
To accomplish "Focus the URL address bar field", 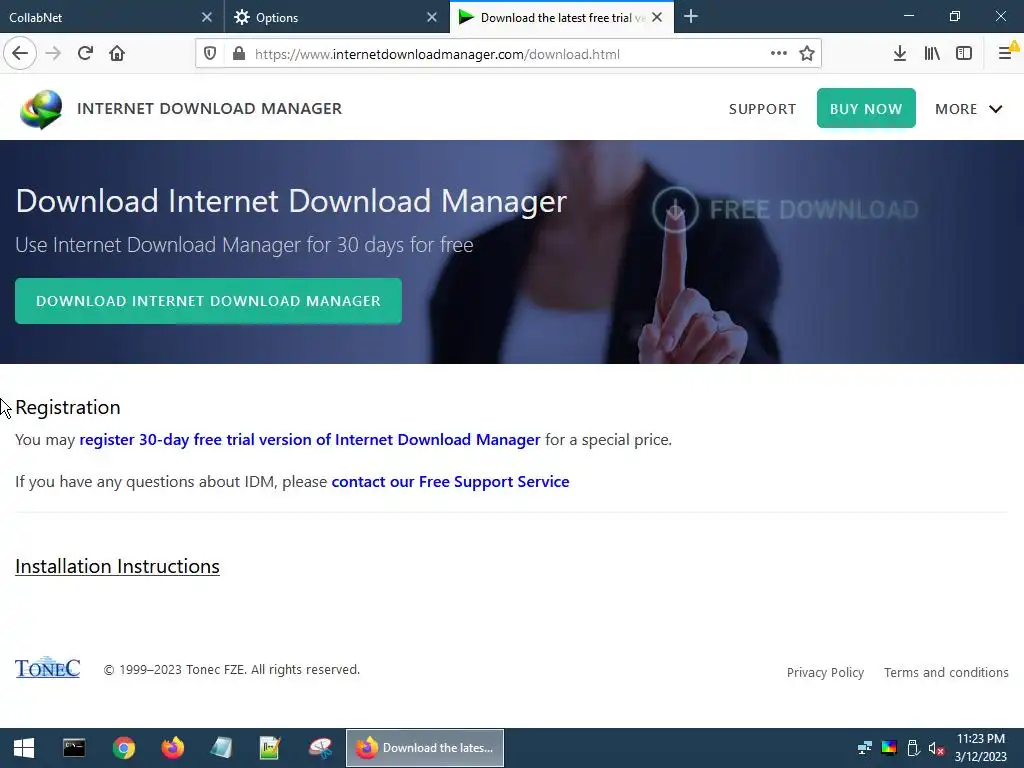I will pos(506,54).
